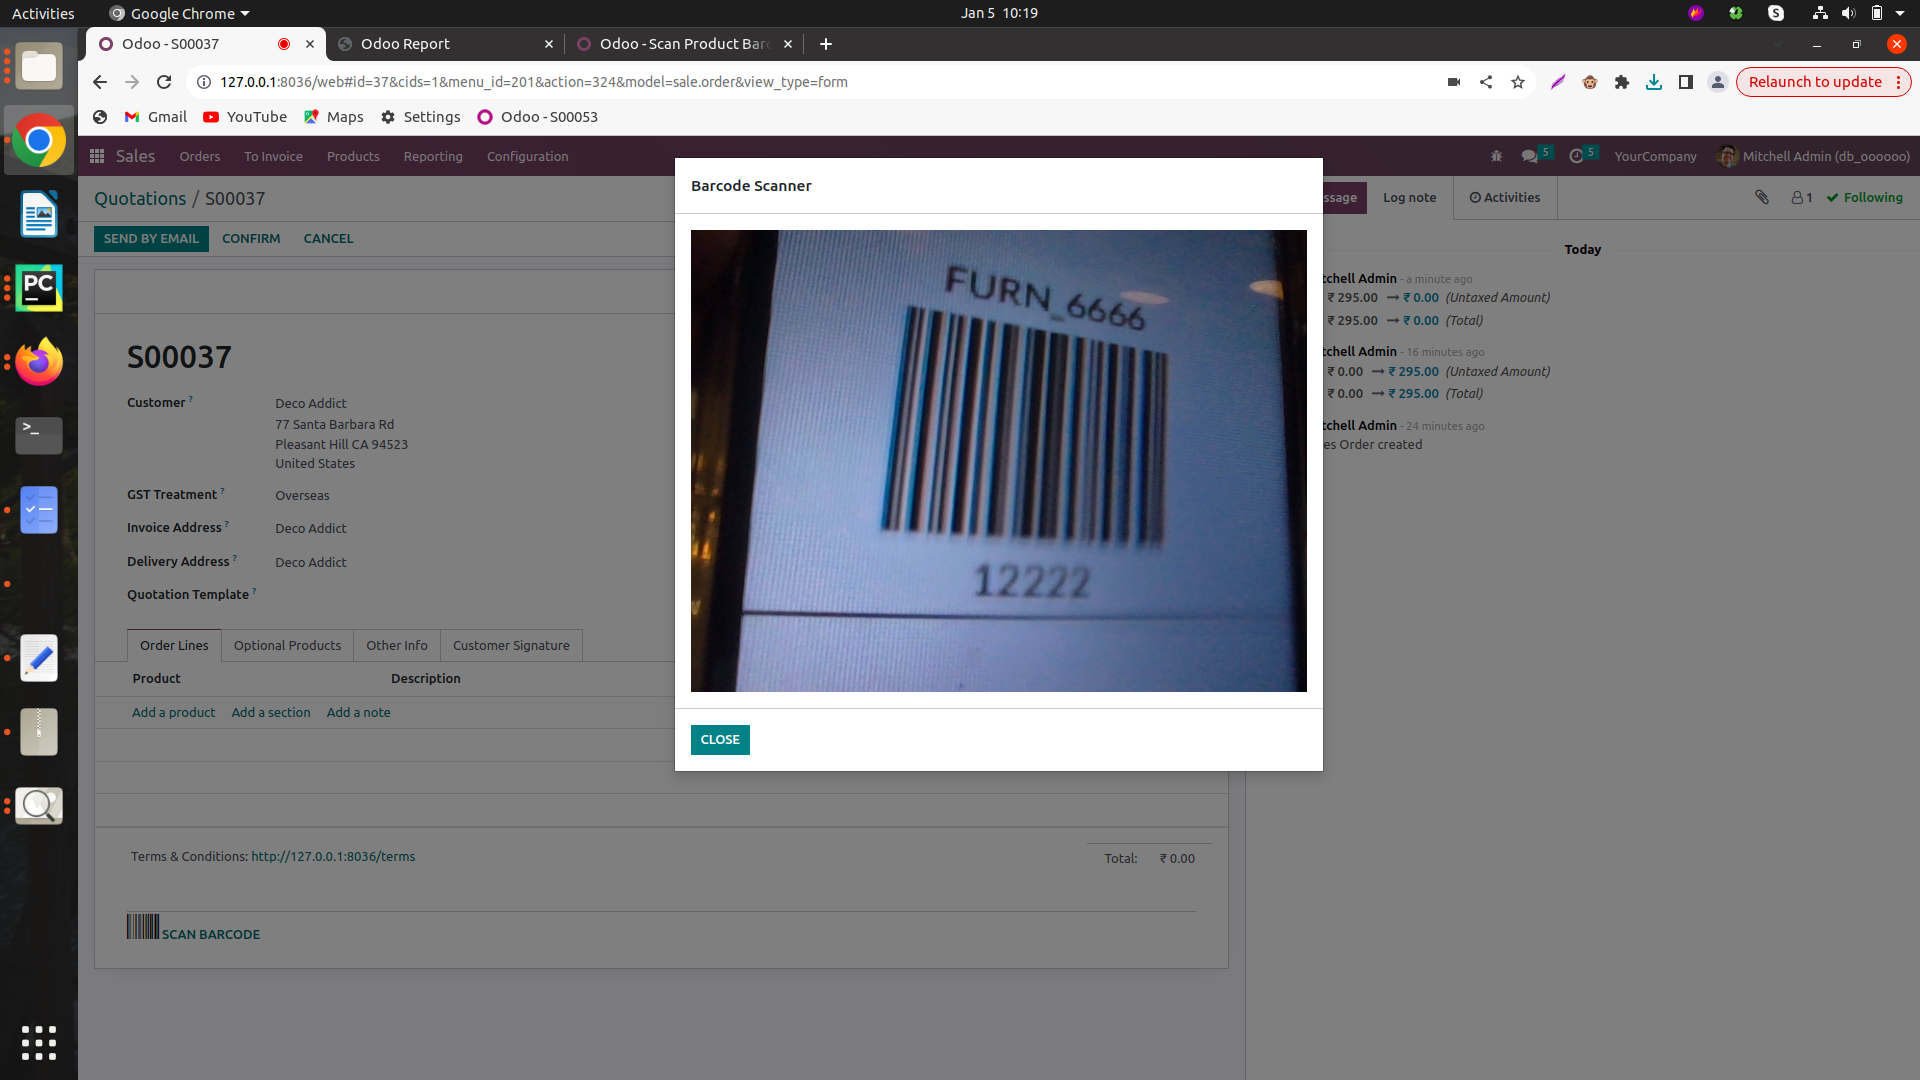Click the Send by Email button
Viewport: 1920px width, 1080px height.
click(x=151, y=239)
